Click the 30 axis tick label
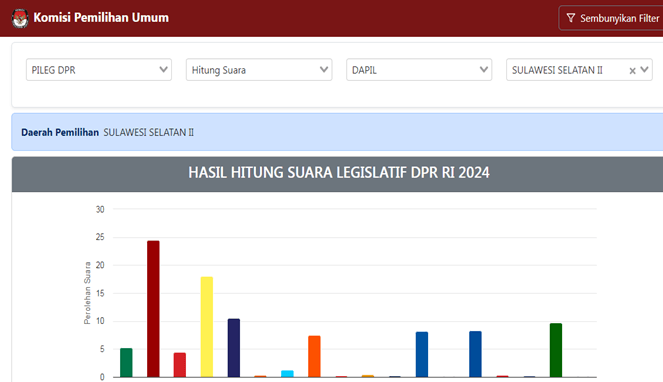 (x=100, y=209)
